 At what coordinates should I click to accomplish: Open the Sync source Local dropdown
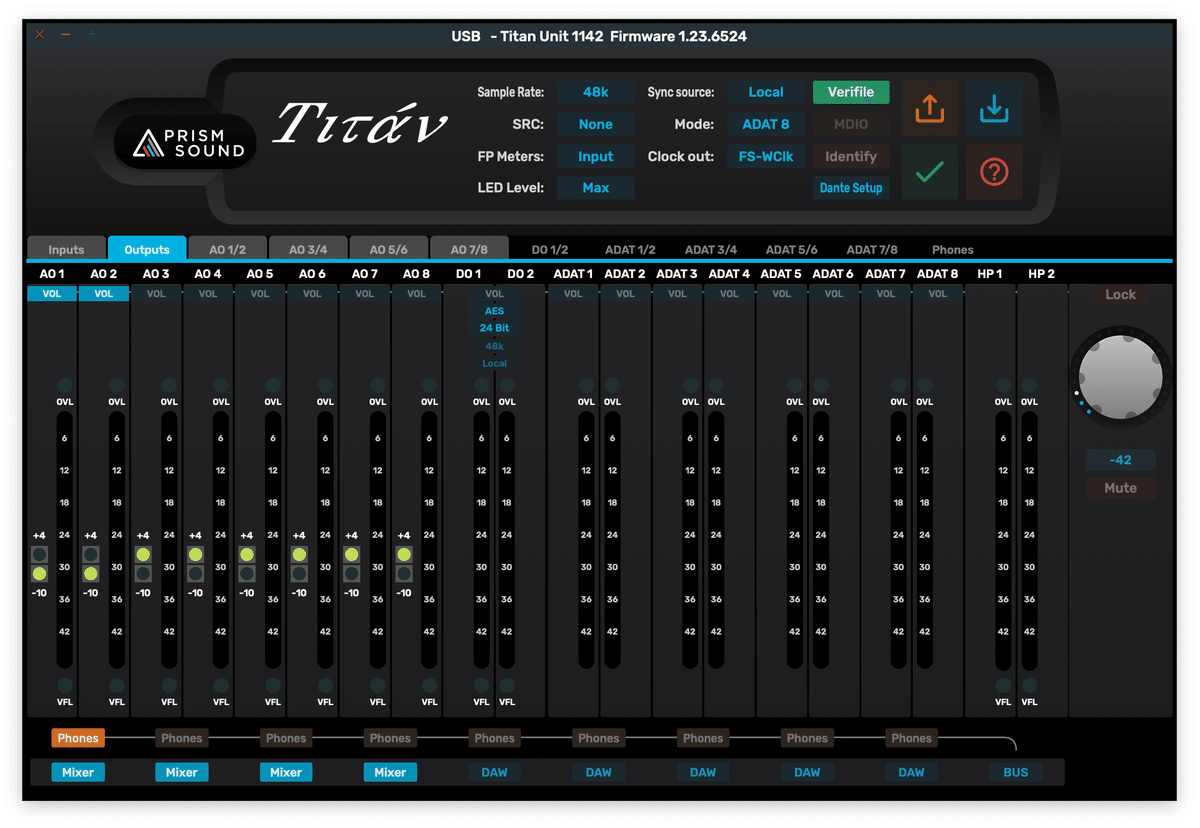(x=766, y=92)
